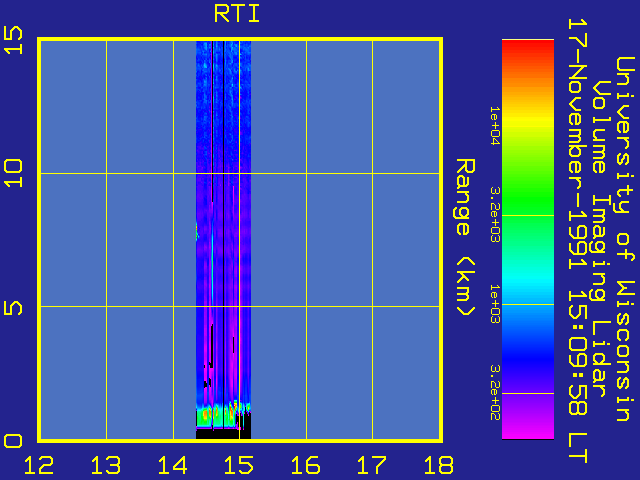The height and width of the screenshot is (480, 640).
Task: Click the black ground band at plot bottom
Action: (x=223, y=434)
